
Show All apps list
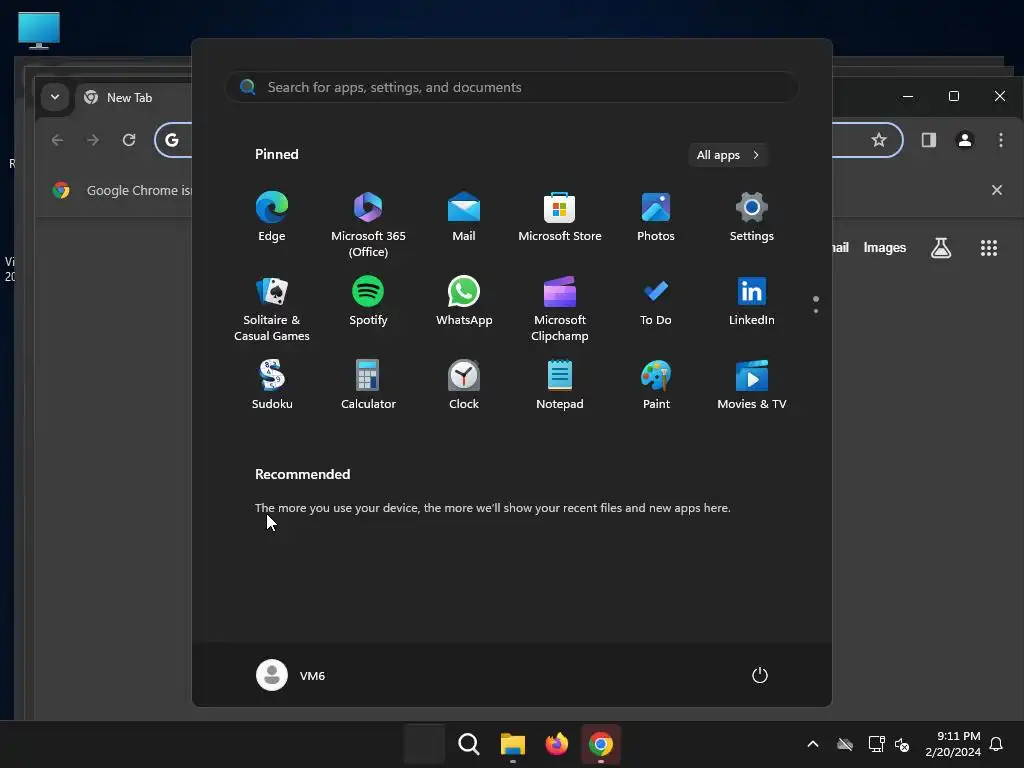728,155
